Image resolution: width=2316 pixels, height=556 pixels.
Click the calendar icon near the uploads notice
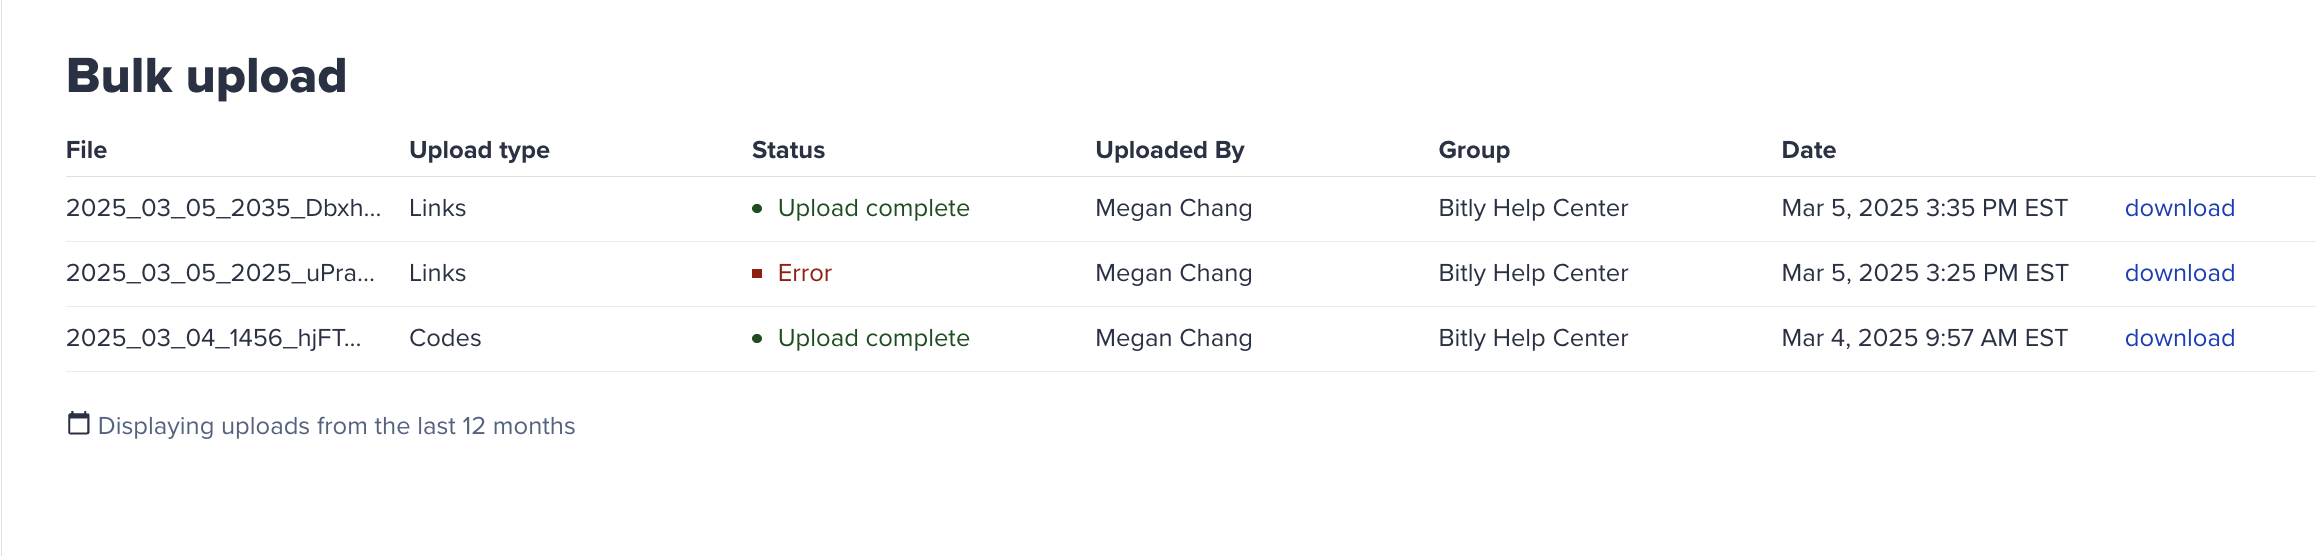tap(78, 424)
